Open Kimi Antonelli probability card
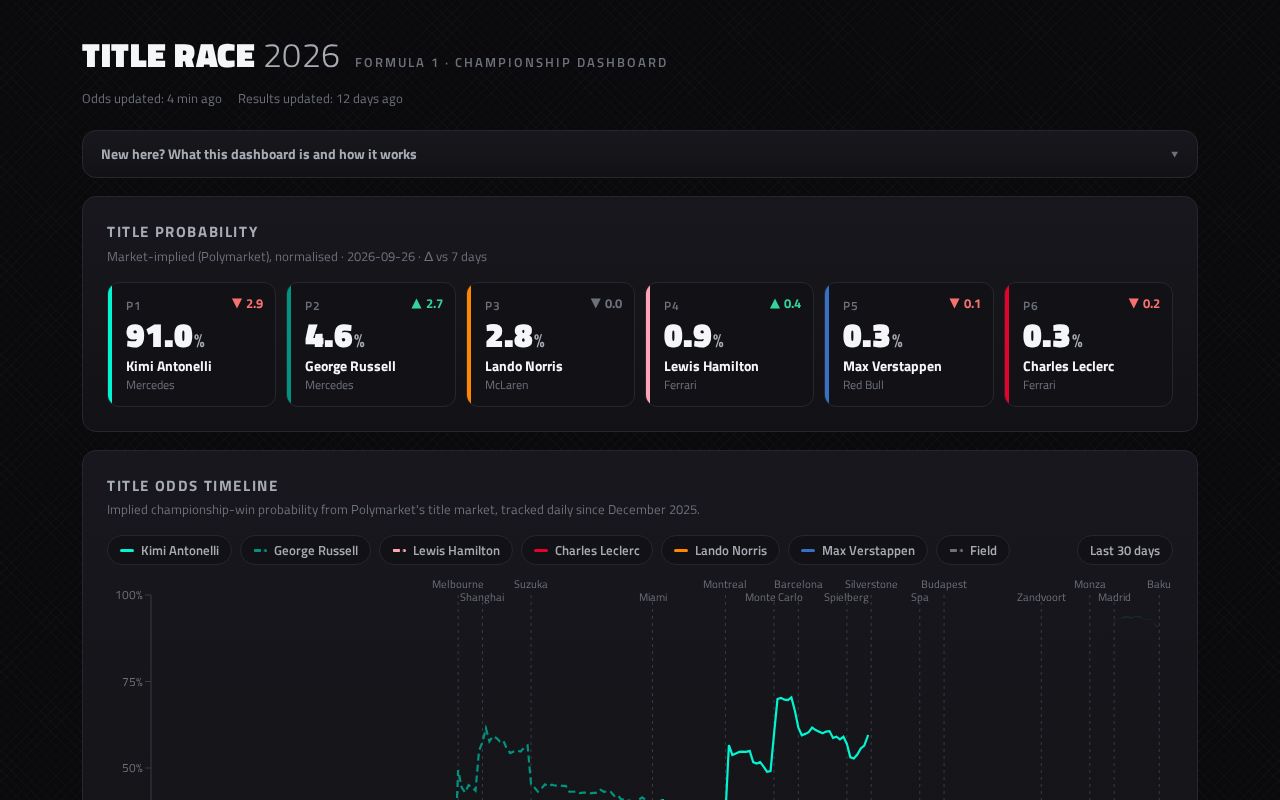The height and width of the screenshot is (800, 1280). (x=191, y=345)
